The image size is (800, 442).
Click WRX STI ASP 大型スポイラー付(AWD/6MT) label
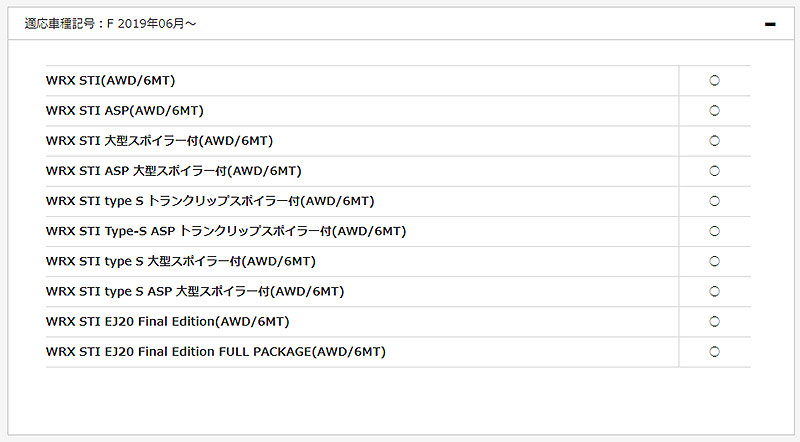click(x=174, y=171)
